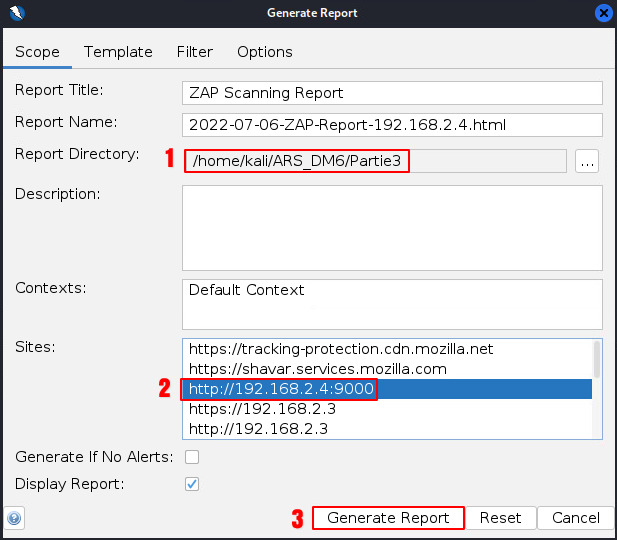Click inside the Description text area
This screenshot has width=617, height=540.
click(x=392, y=228)
